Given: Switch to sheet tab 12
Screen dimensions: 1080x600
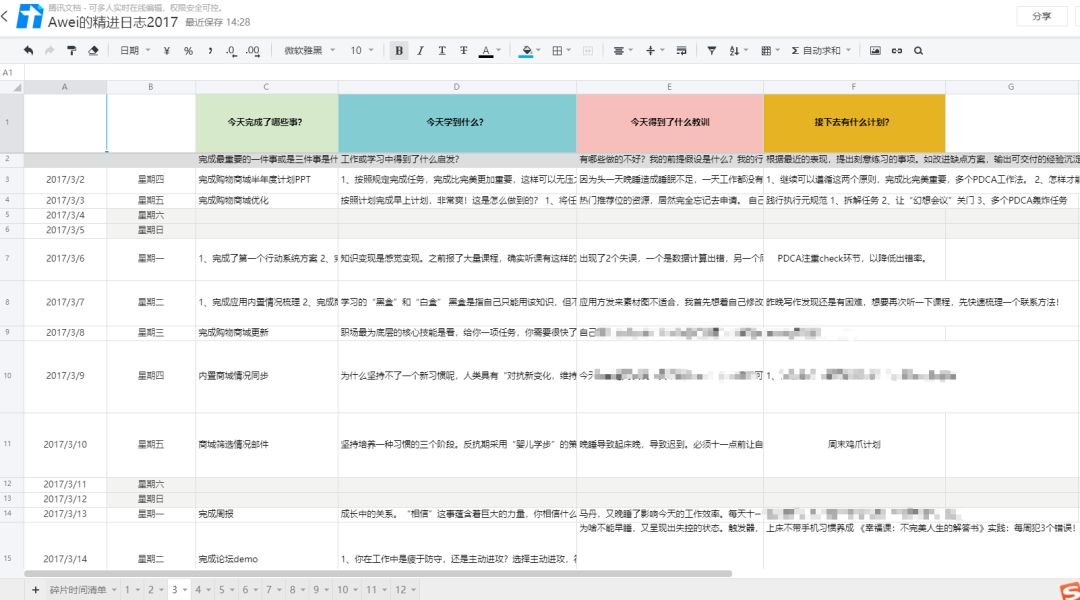Looking at the screenshot, I should (400, 590).
